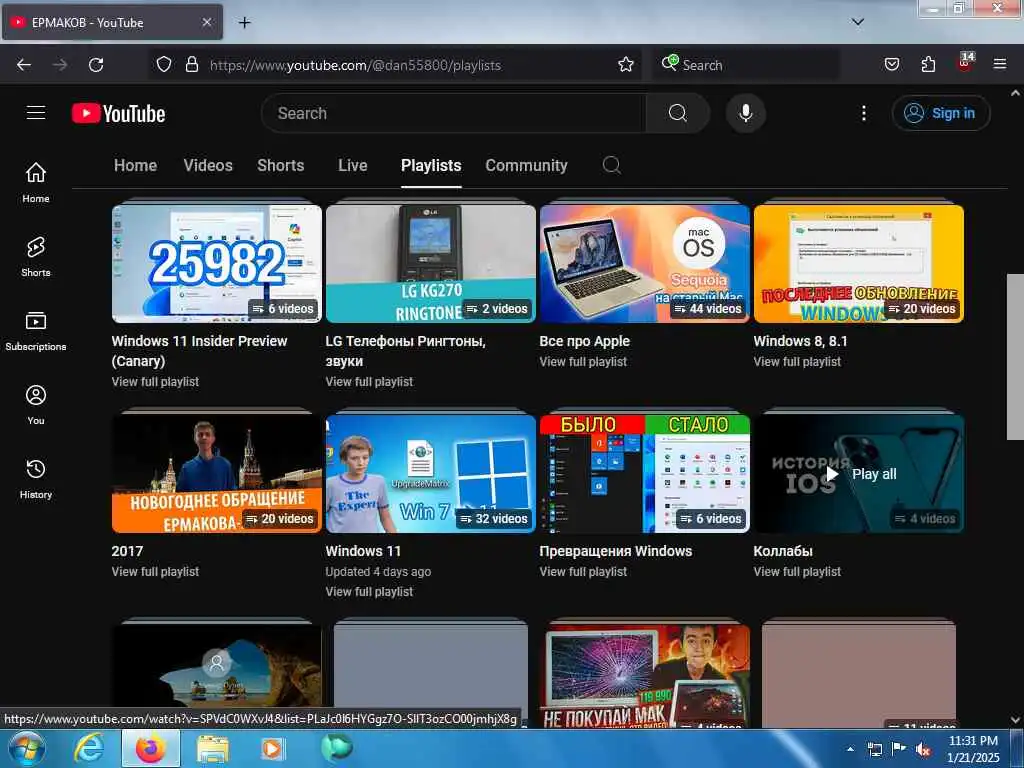Close the ЕРМАКОВ YouTube tab

click(x=206, y=22)
